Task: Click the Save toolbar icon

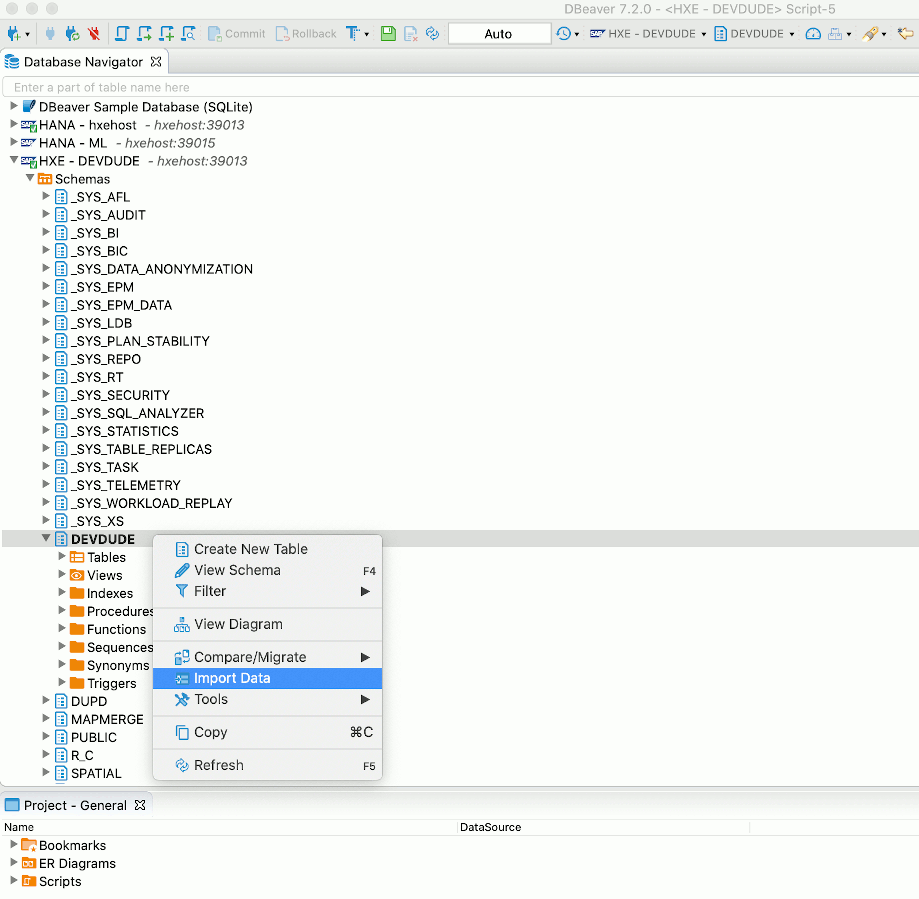Action: point(389,33)
